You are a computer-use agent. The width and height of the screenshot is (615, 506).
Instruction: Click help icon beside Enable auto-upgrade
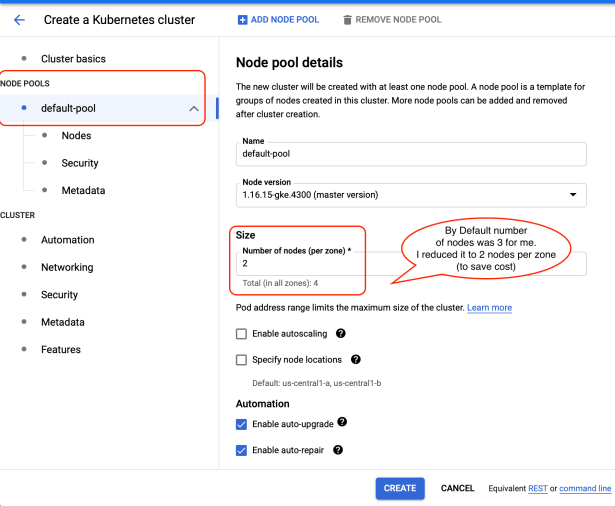342,423
